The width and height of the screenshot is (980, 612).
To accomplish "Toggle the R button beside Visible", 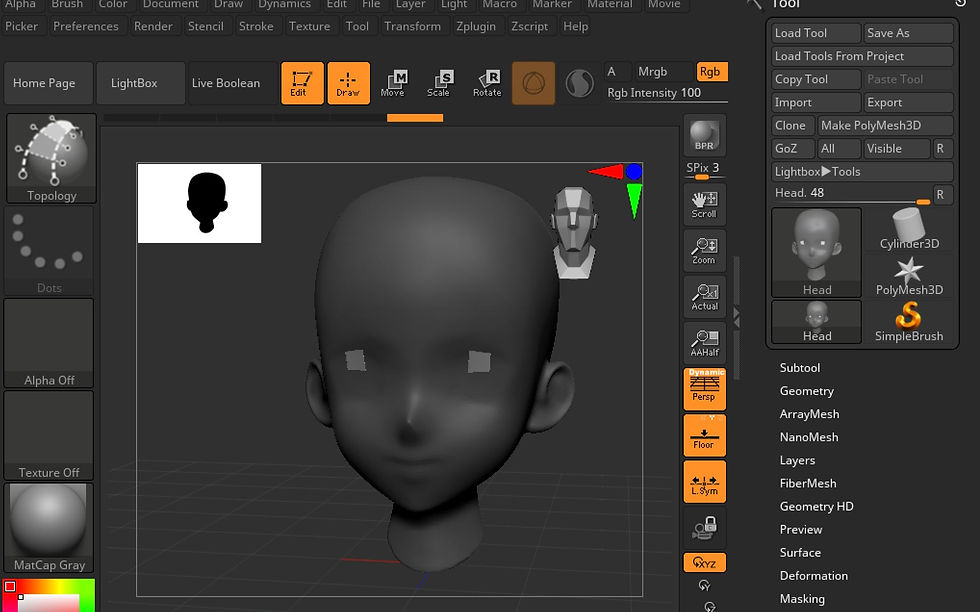I will (942, 148).
